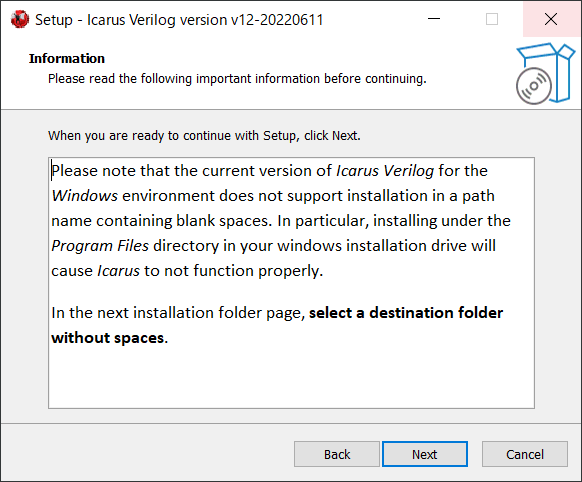
Task: Close the setup window
Action: pos(551,19)
